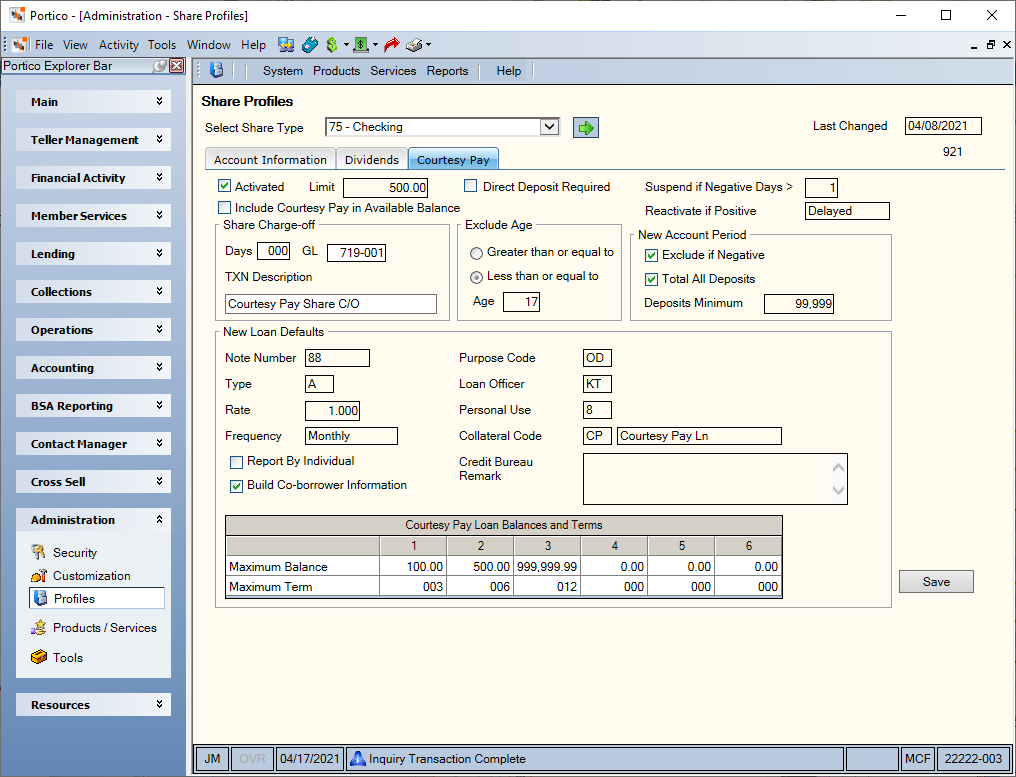Click the two-computers transfer toolbar icon

click(286, 44)
